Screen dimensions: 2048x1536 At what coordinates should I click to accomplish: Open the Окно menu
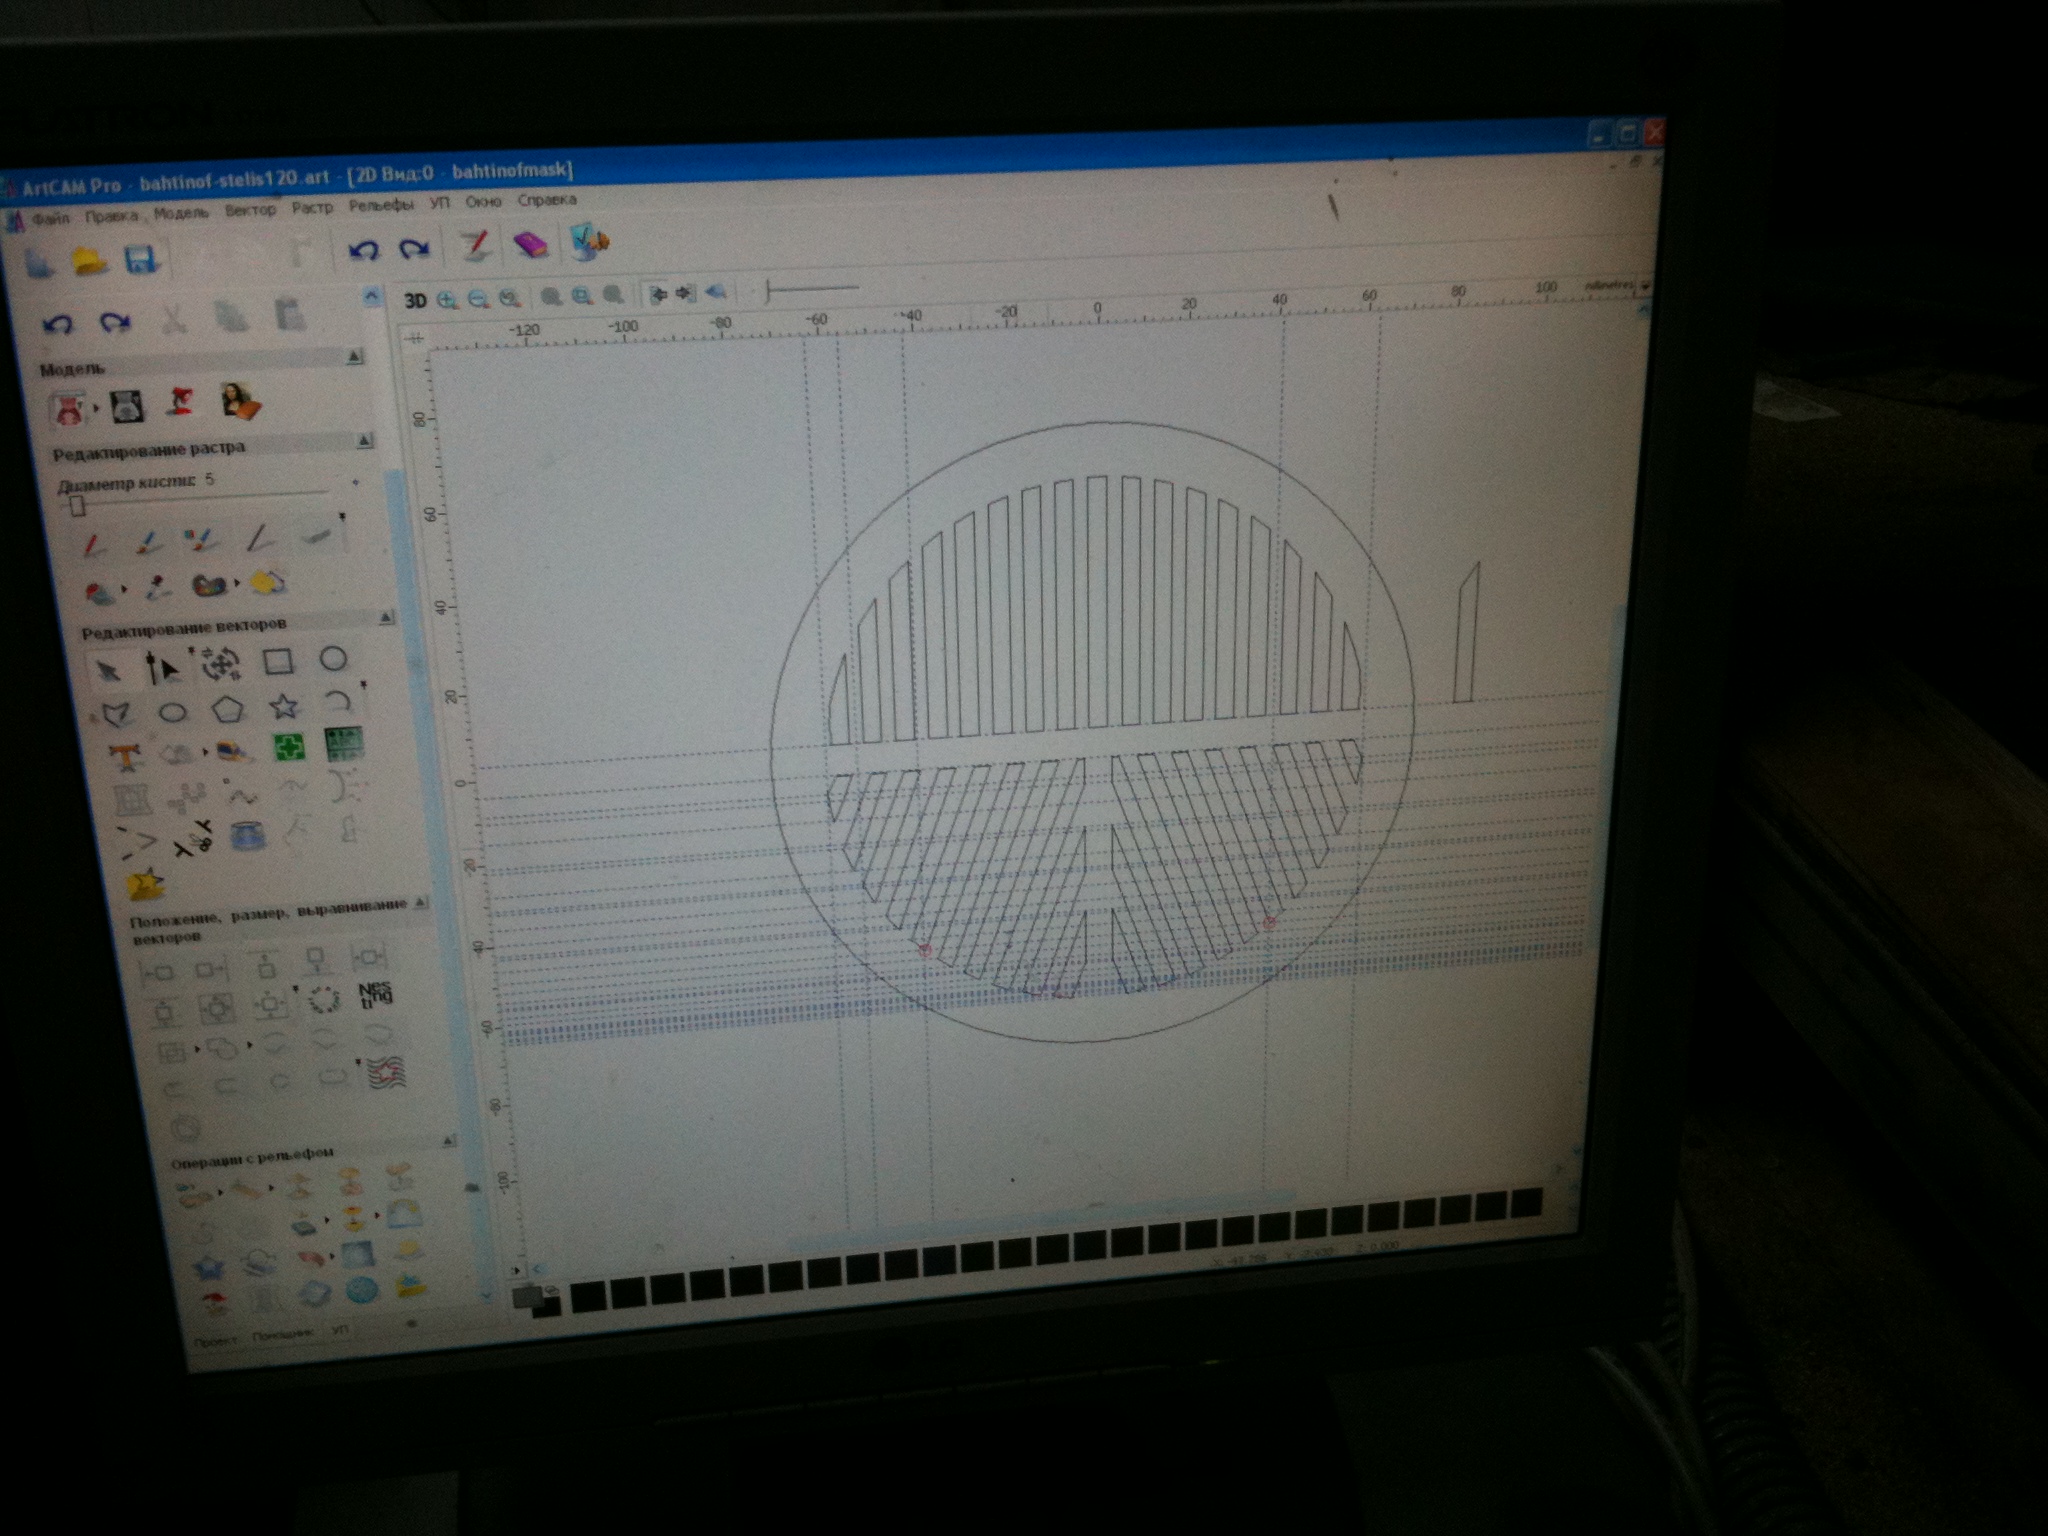tap(483, 202)
